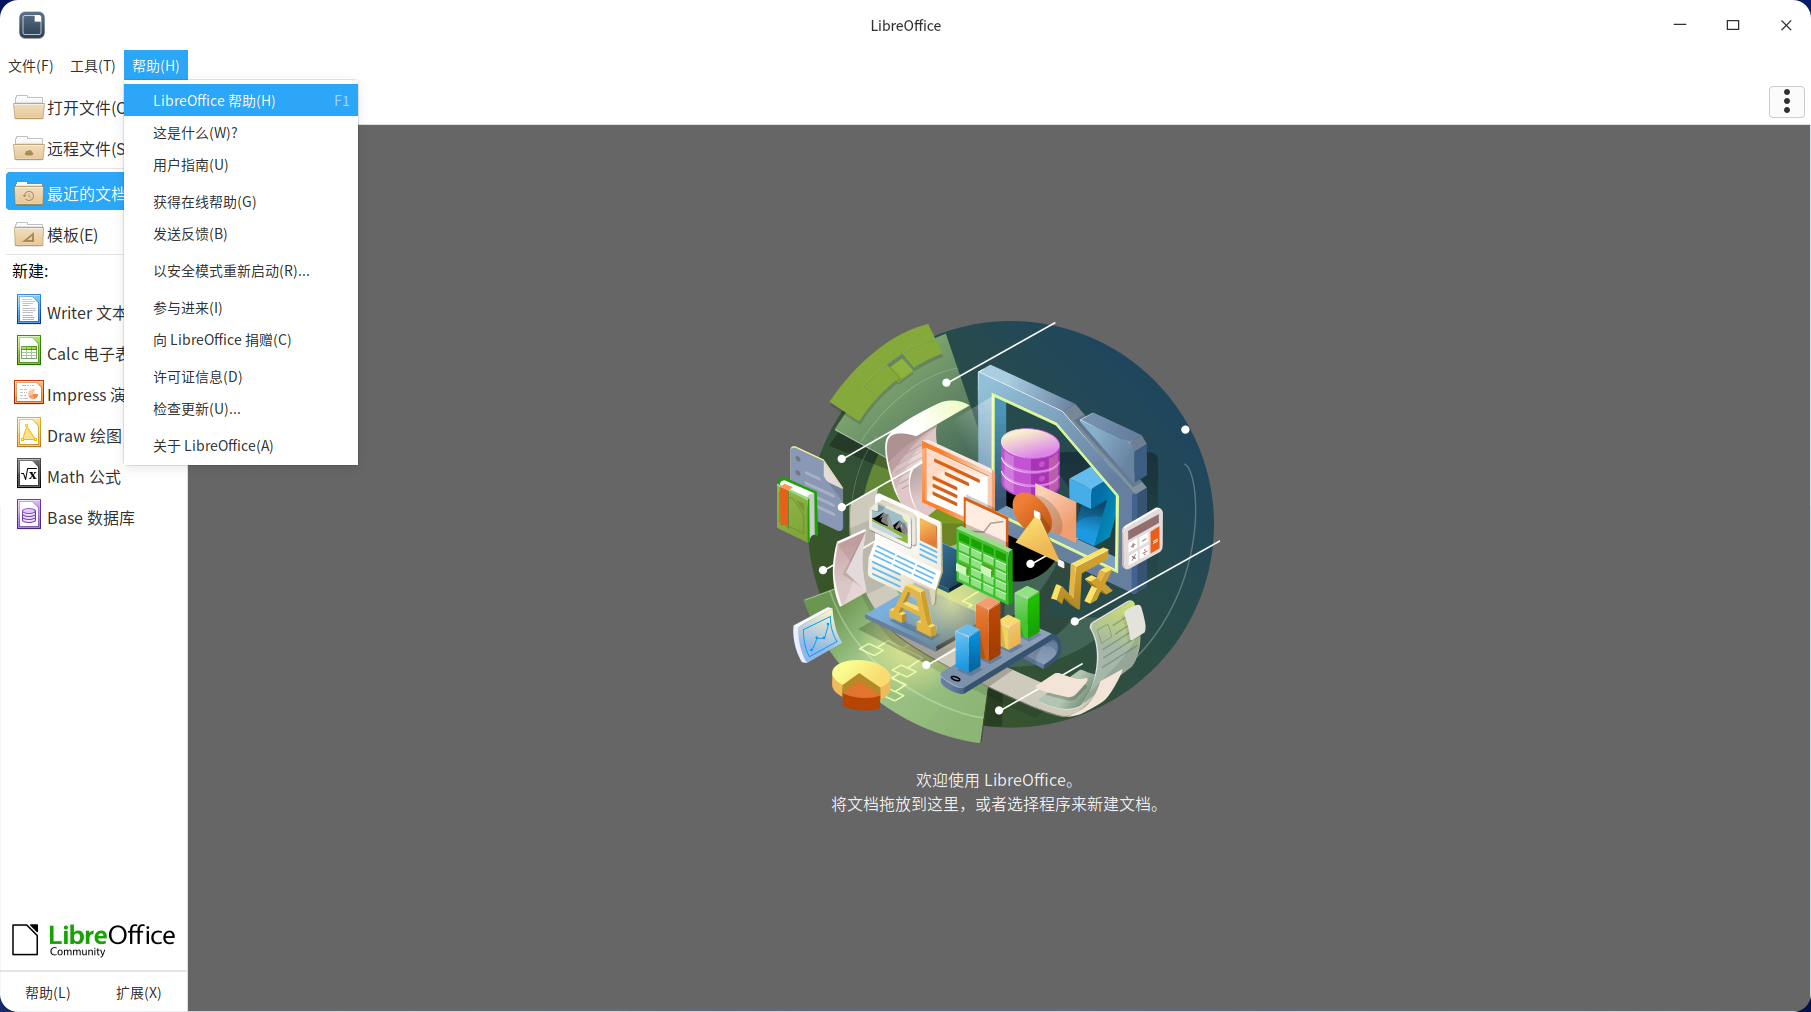
Task: Choose 检查更新(U)... menu item
Action: (x=241, y=409)
